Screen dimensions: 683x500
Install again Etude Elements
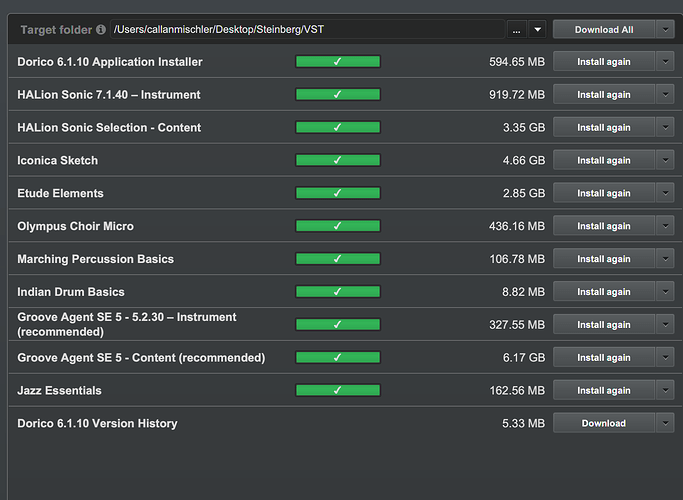coord(604,193)
